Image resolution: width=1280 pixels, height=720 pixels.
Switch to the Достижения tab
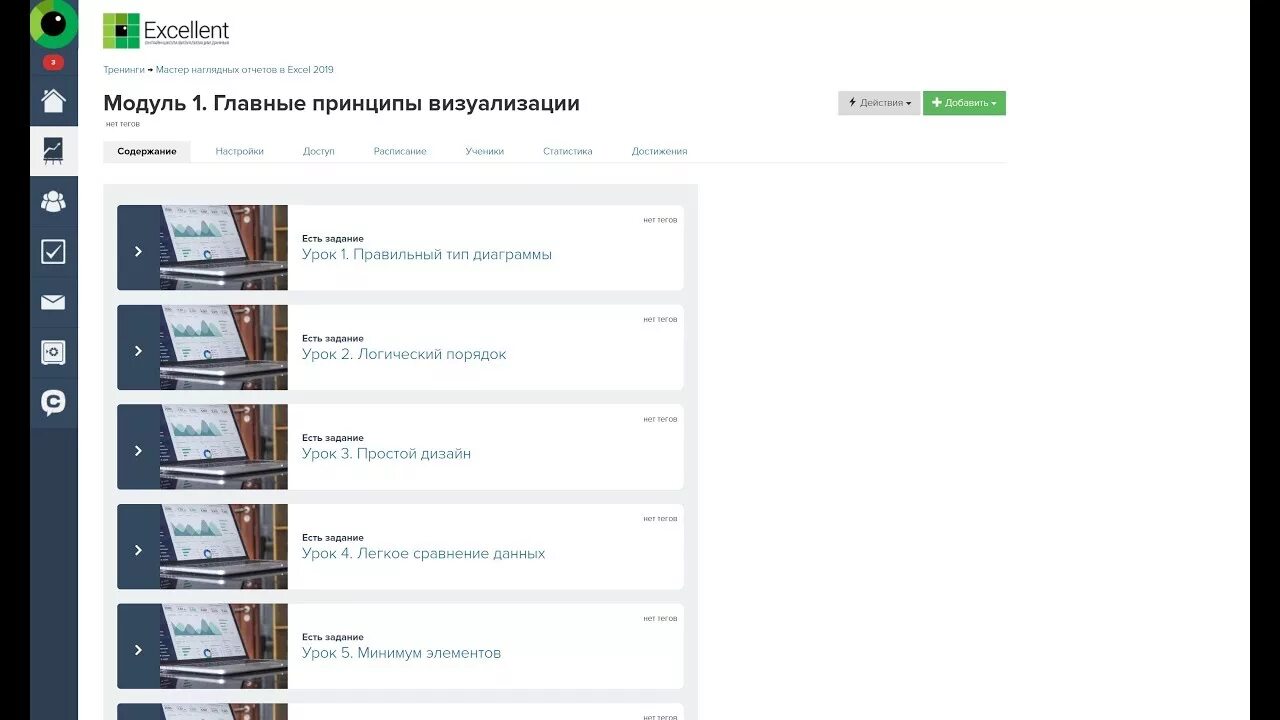pyautogui.click(x=659, y=151)
